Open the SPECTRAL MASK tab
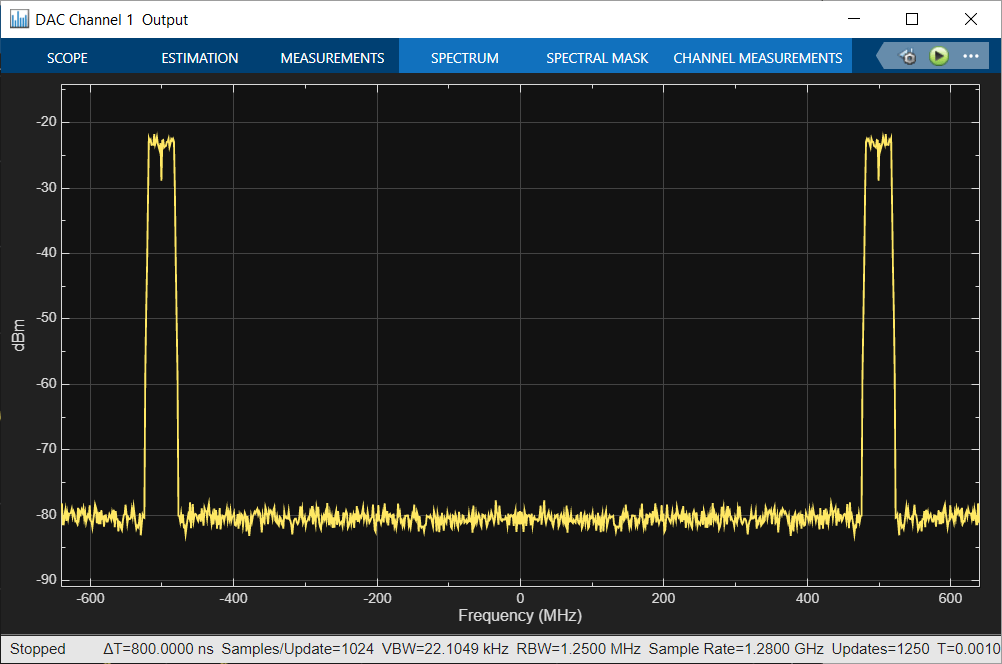 tap(597, 58)
